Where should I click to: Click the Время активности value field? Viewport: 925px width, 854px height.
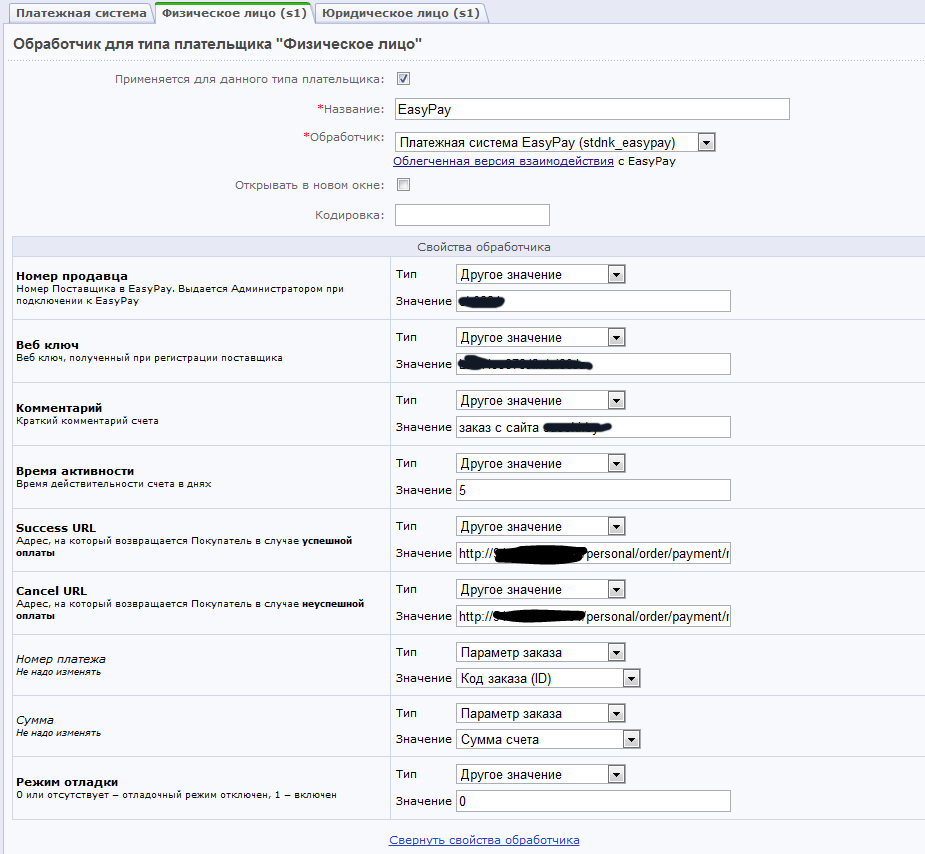click(x=593, y=490)
